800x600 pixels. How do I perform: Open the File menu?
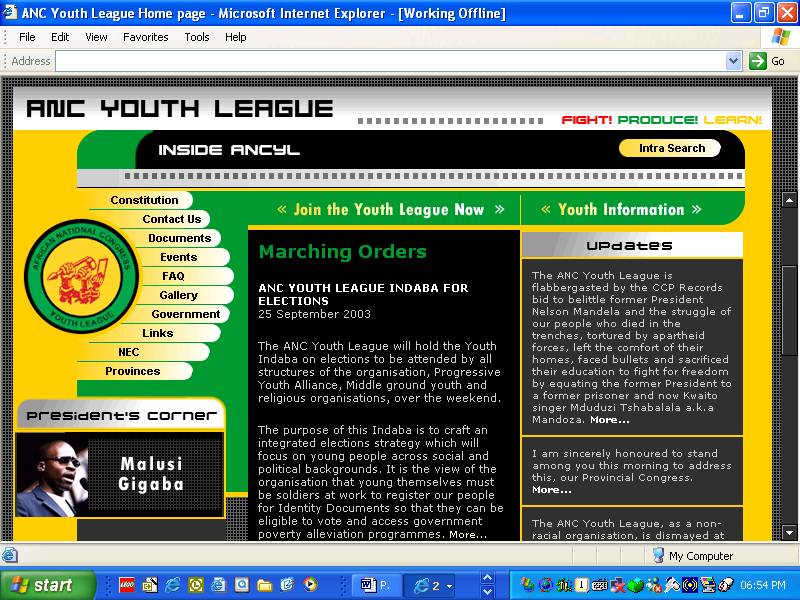(x=27, y=37)
